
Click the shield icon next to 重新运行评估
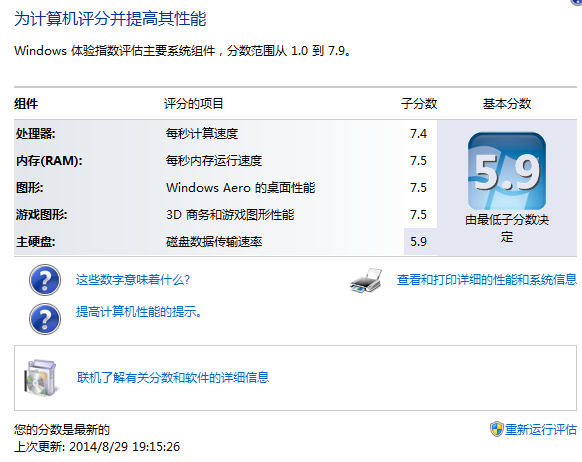[x=496, y=429]
